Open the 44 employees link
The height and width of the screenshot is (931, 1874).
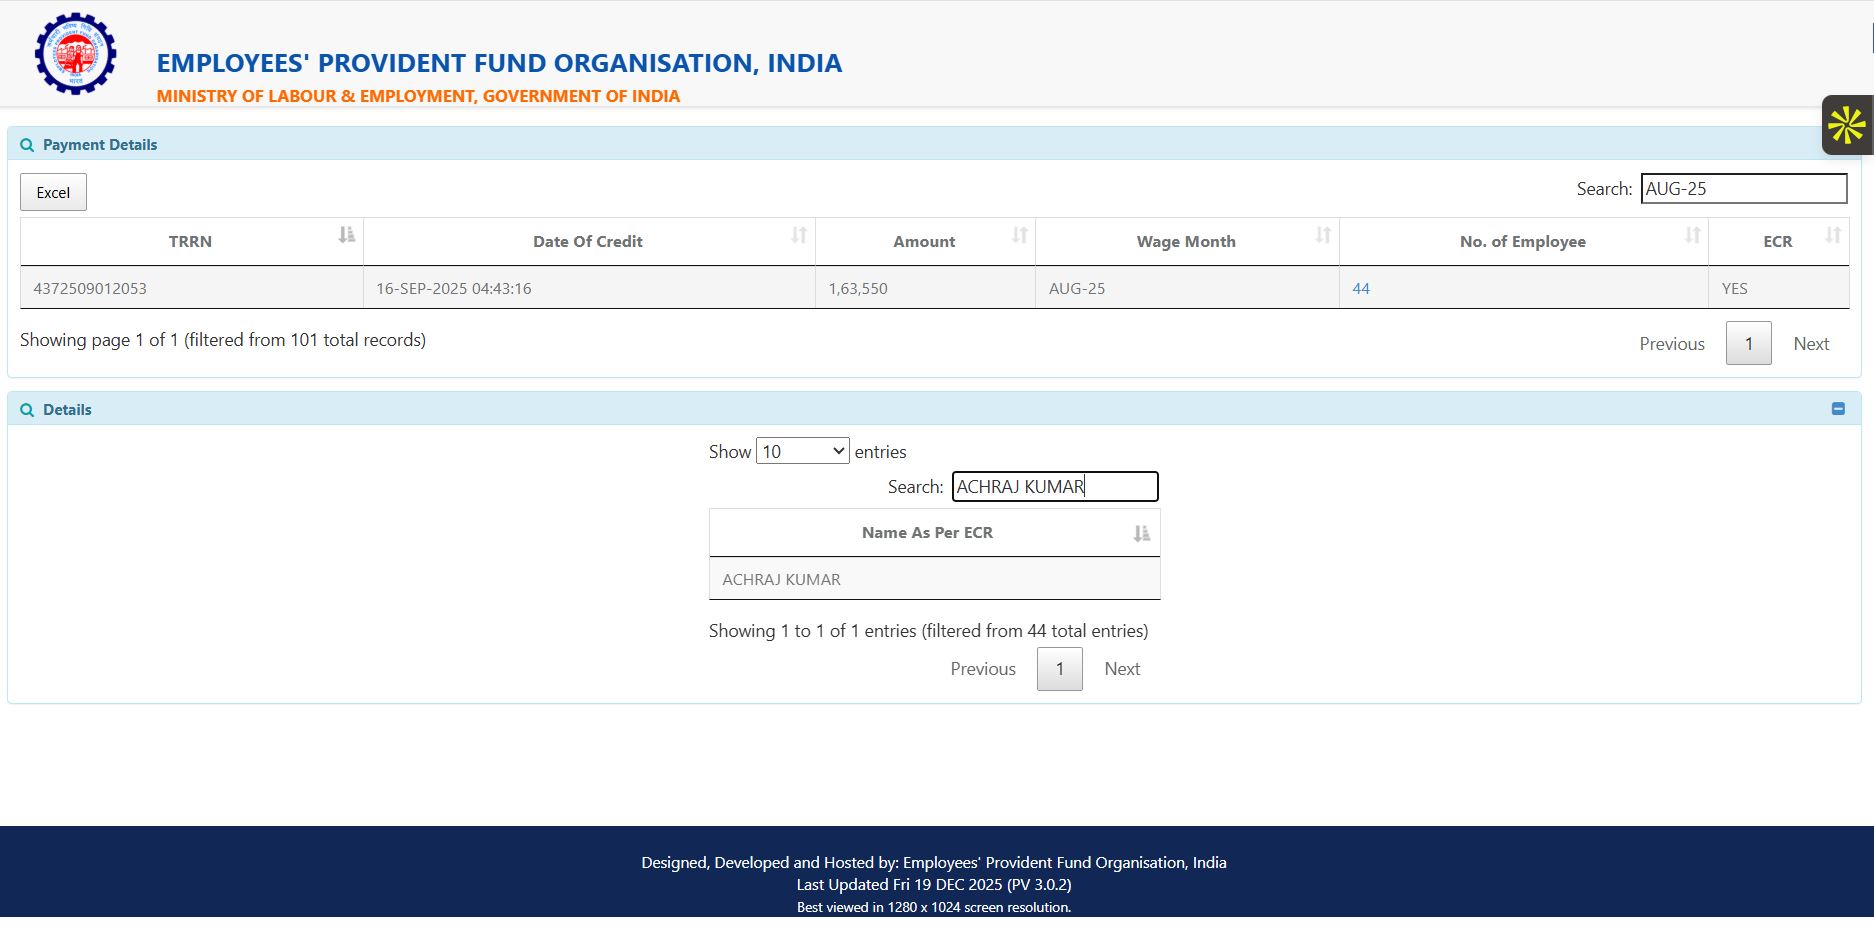pos(1361,288)
